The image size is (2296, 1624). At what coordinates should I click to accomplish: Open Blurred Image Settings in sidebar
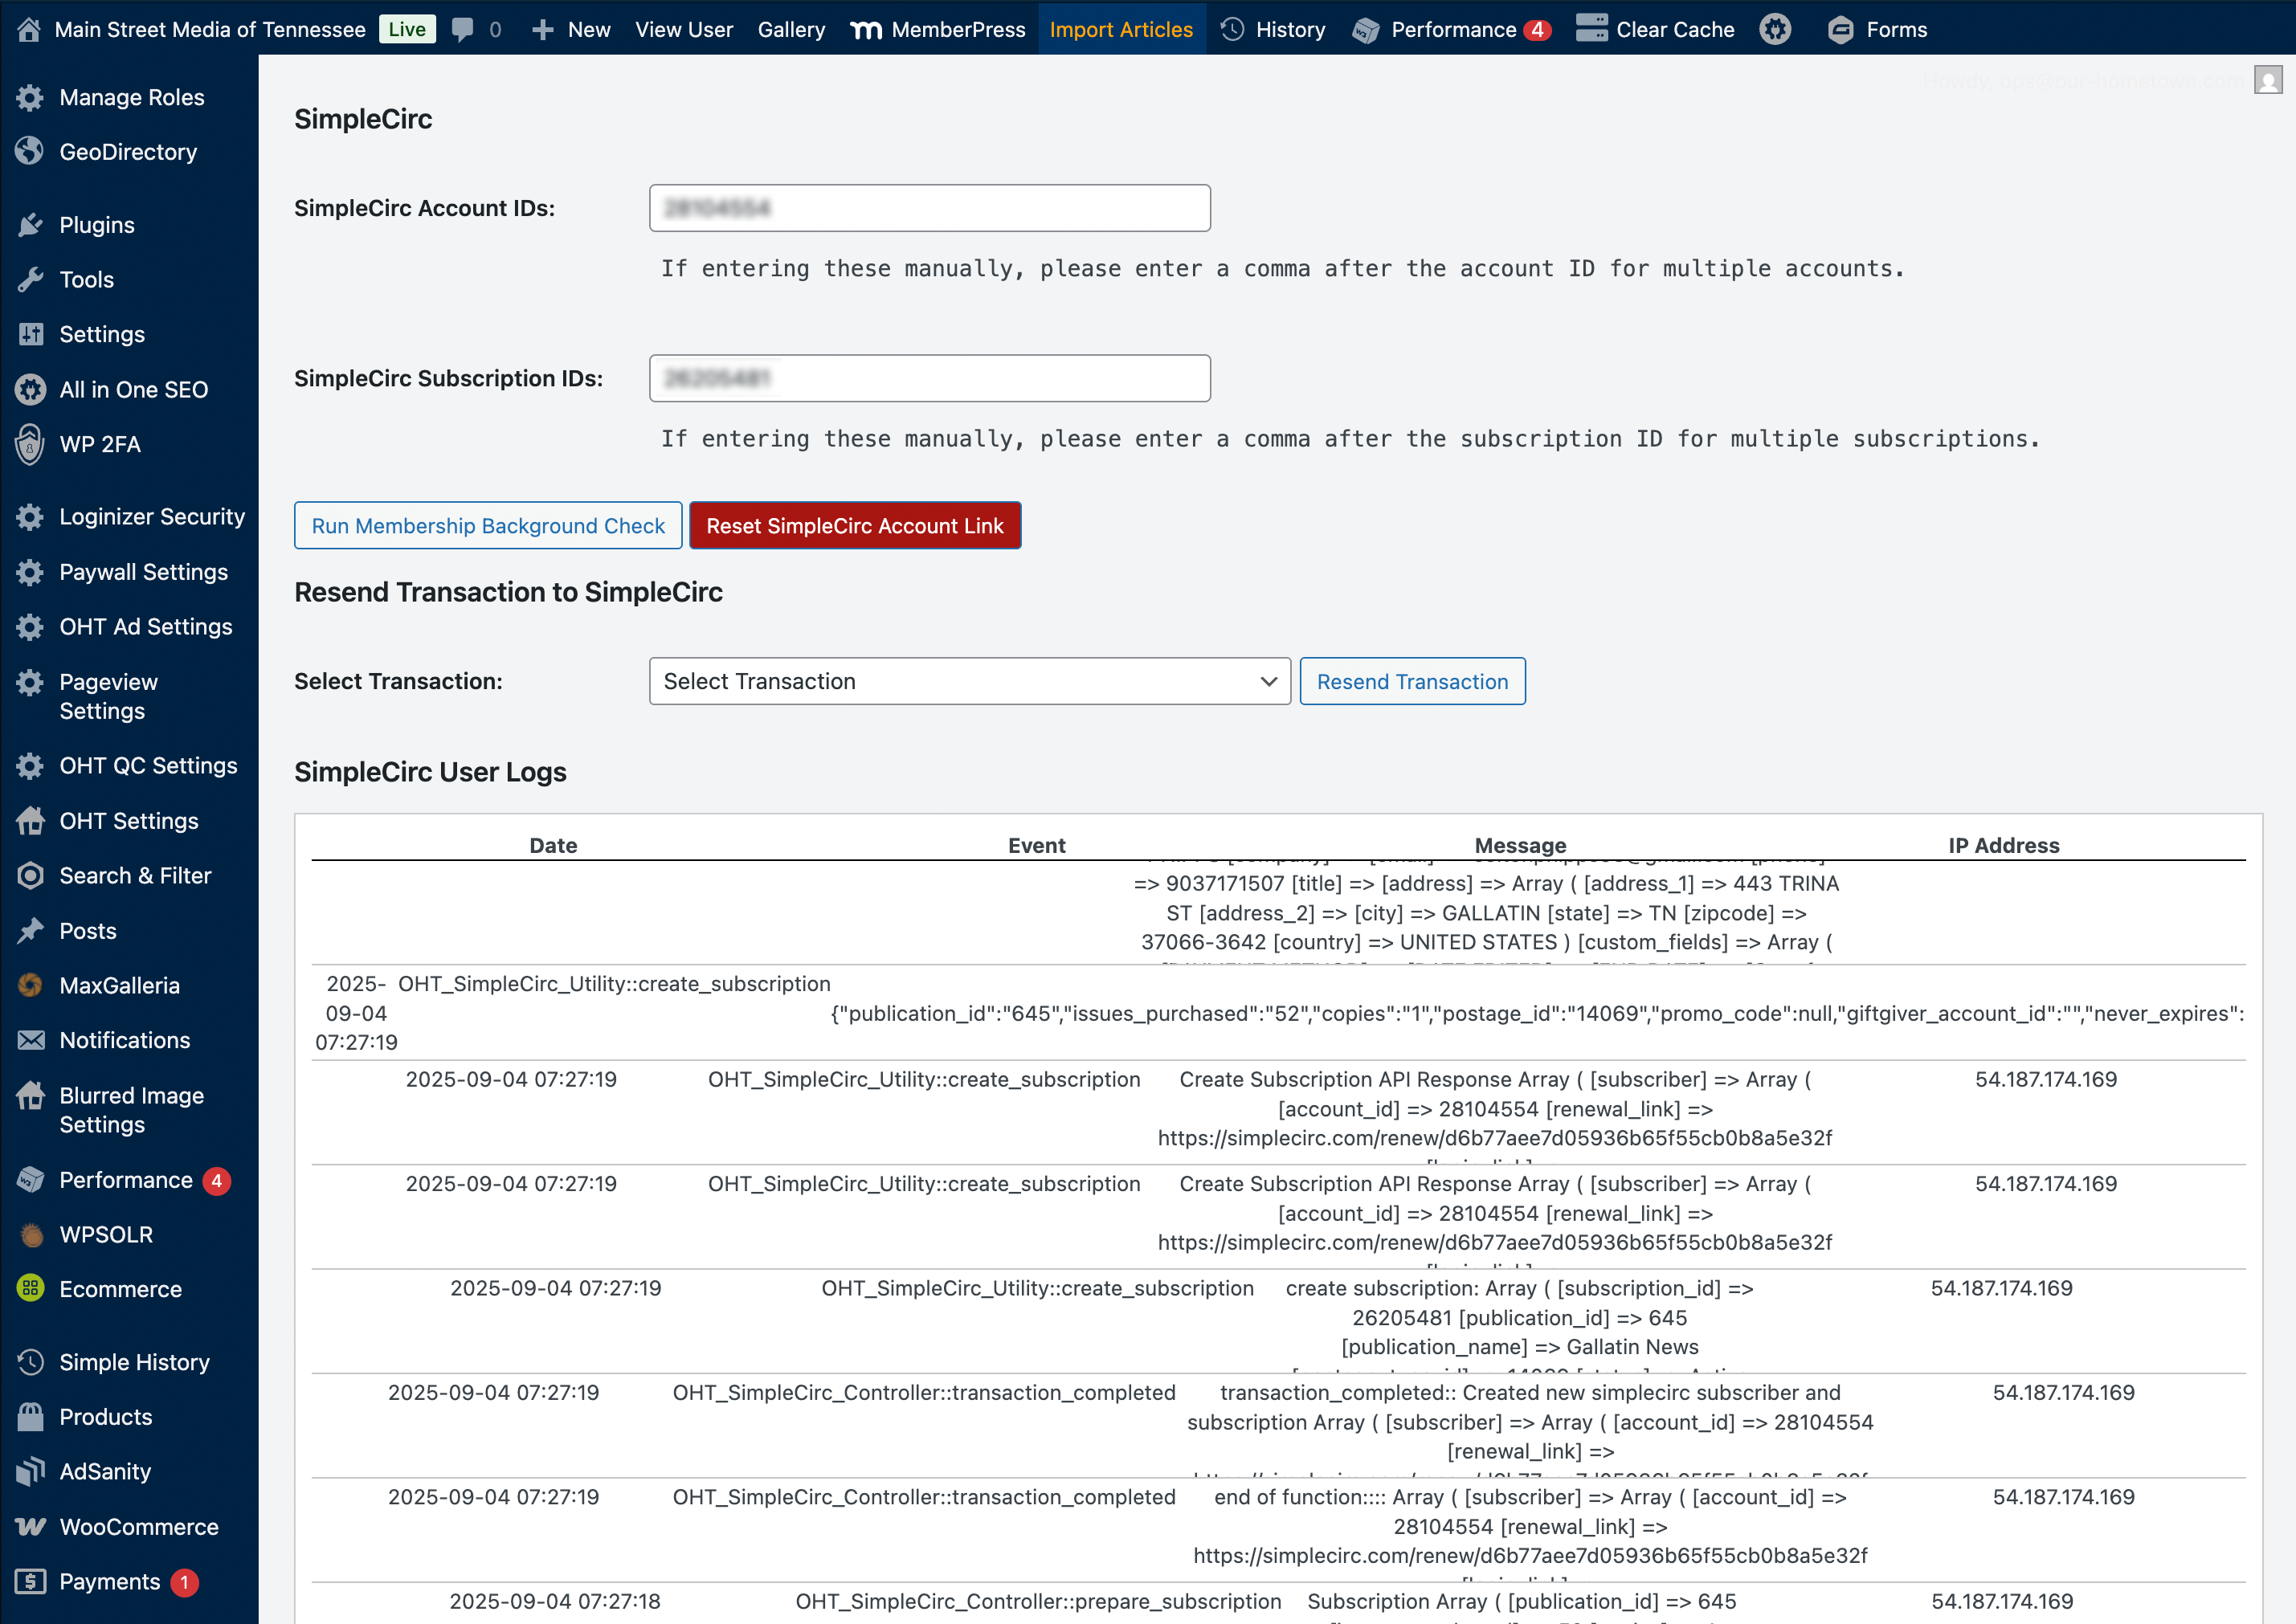tap(131, 1110)
